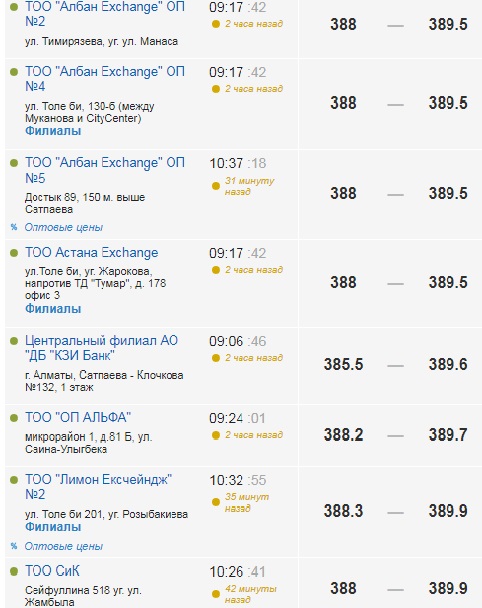The width and height of the screenshot is (482, 608).
Task: Click green status dot for ТОО Астана Exchange
Action: (x=14, y=253)
